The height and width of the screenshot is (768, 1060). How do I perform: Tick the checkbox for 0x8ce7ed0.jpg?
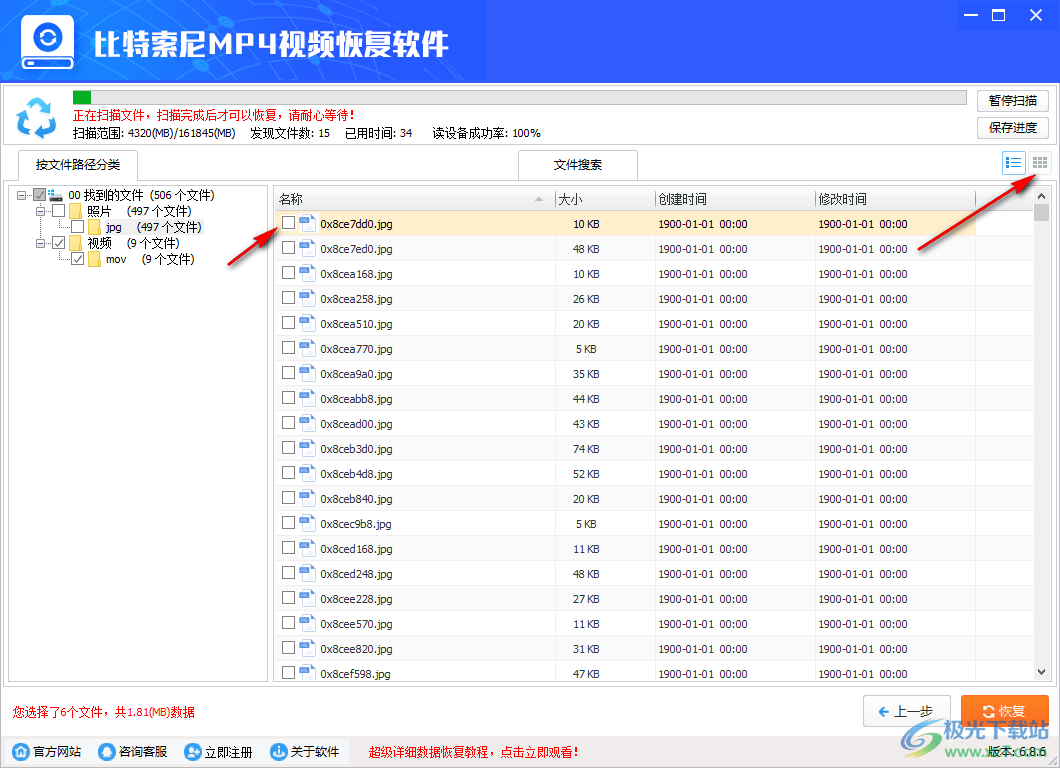(x=288, y=247)
